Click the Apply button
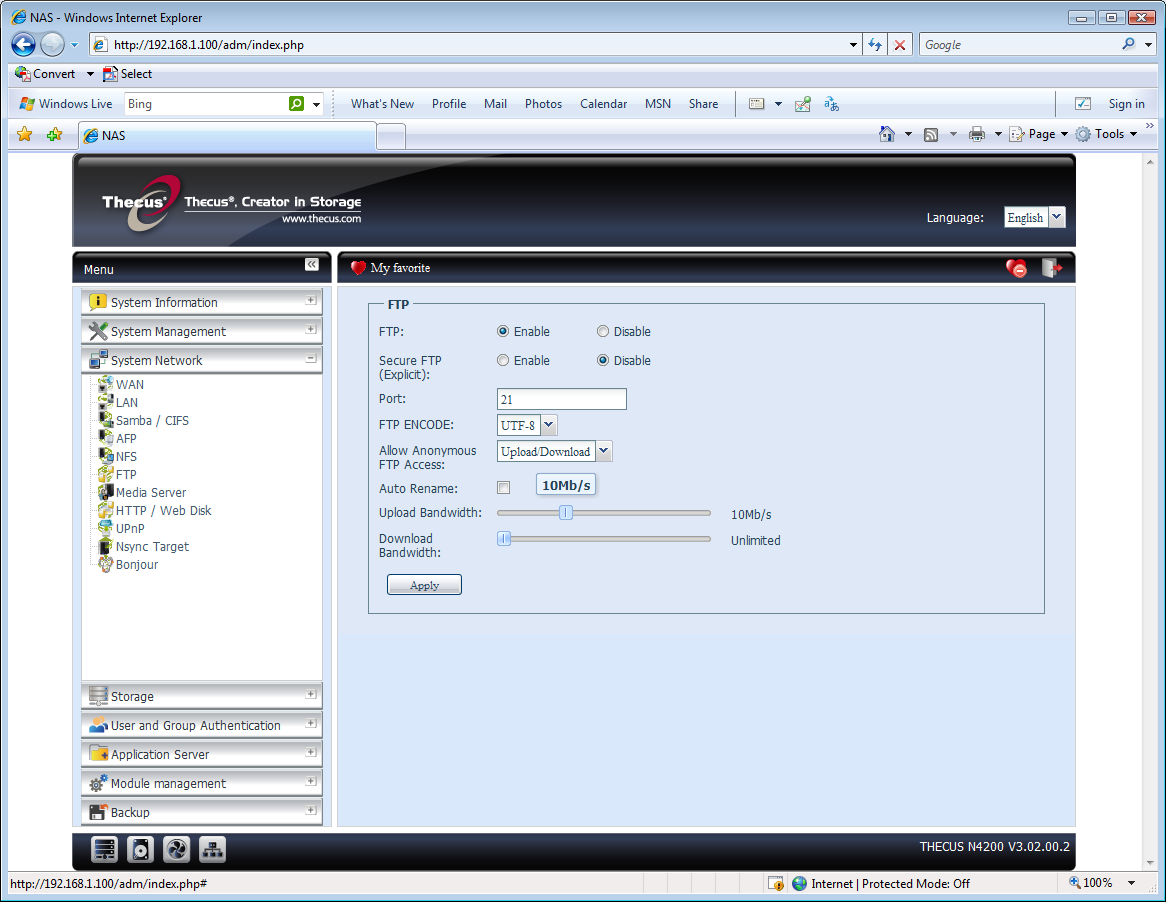Viewport: 1166px width, 902px height. (425, 585)
